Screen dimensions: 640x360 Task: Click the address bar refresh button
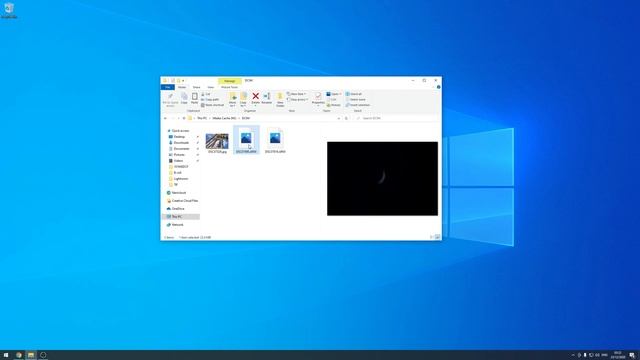point(346,118)
